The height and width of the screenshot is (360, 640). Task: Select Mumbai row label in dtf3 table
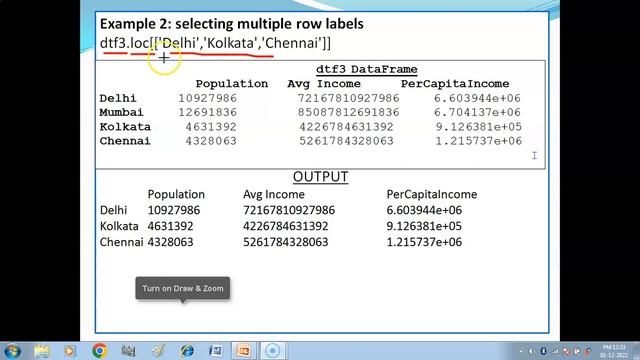coord(121,112)
